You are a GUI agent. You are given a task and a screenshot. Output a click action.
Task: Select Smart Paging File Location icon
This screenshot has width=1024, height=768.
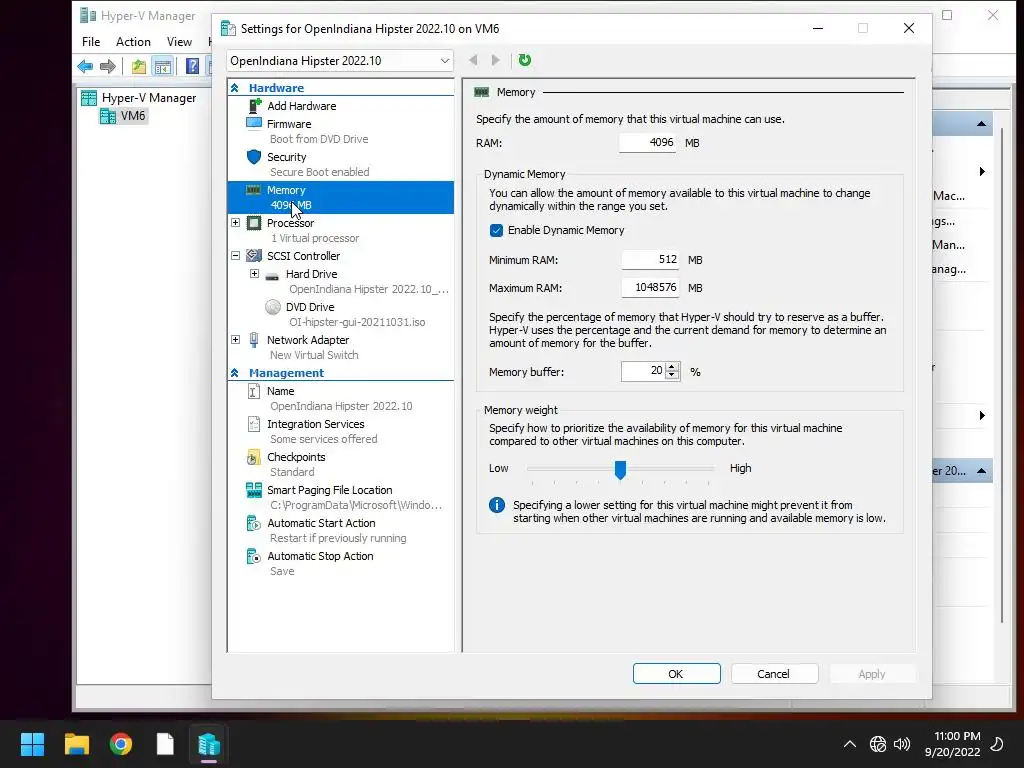click(254, 490)
